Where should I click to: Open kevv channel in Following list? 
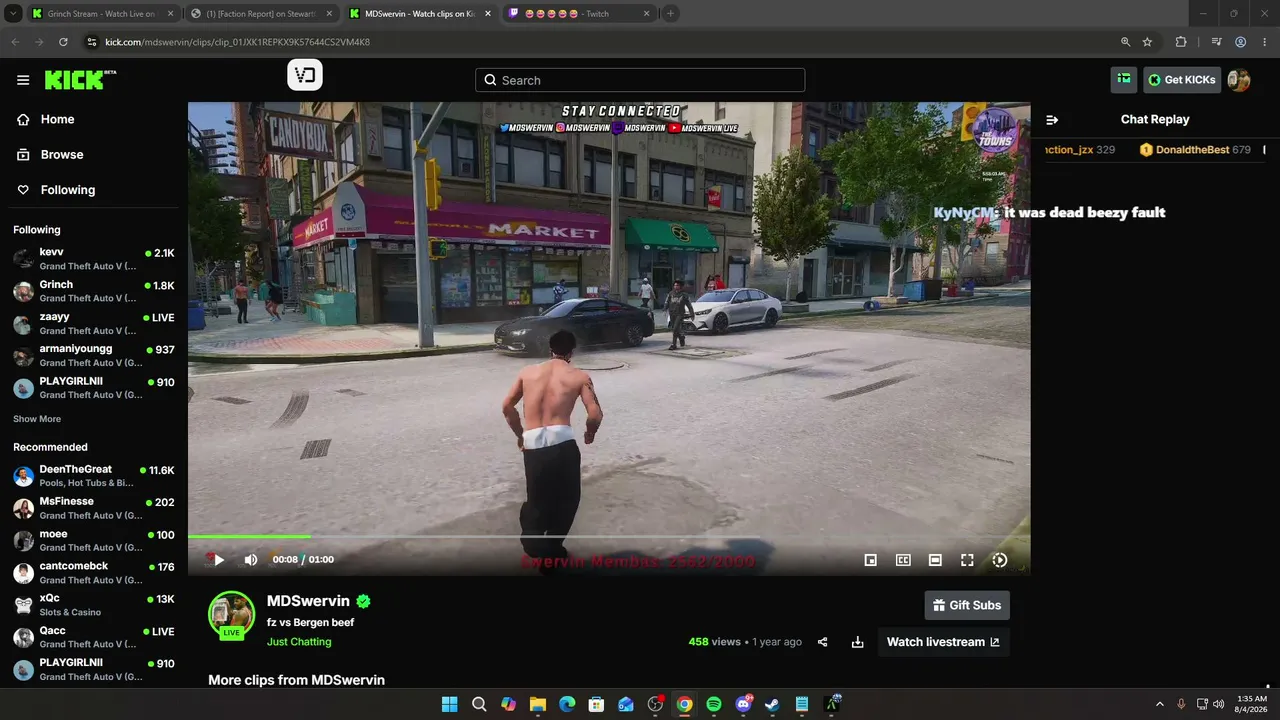(x=94, y=259)
